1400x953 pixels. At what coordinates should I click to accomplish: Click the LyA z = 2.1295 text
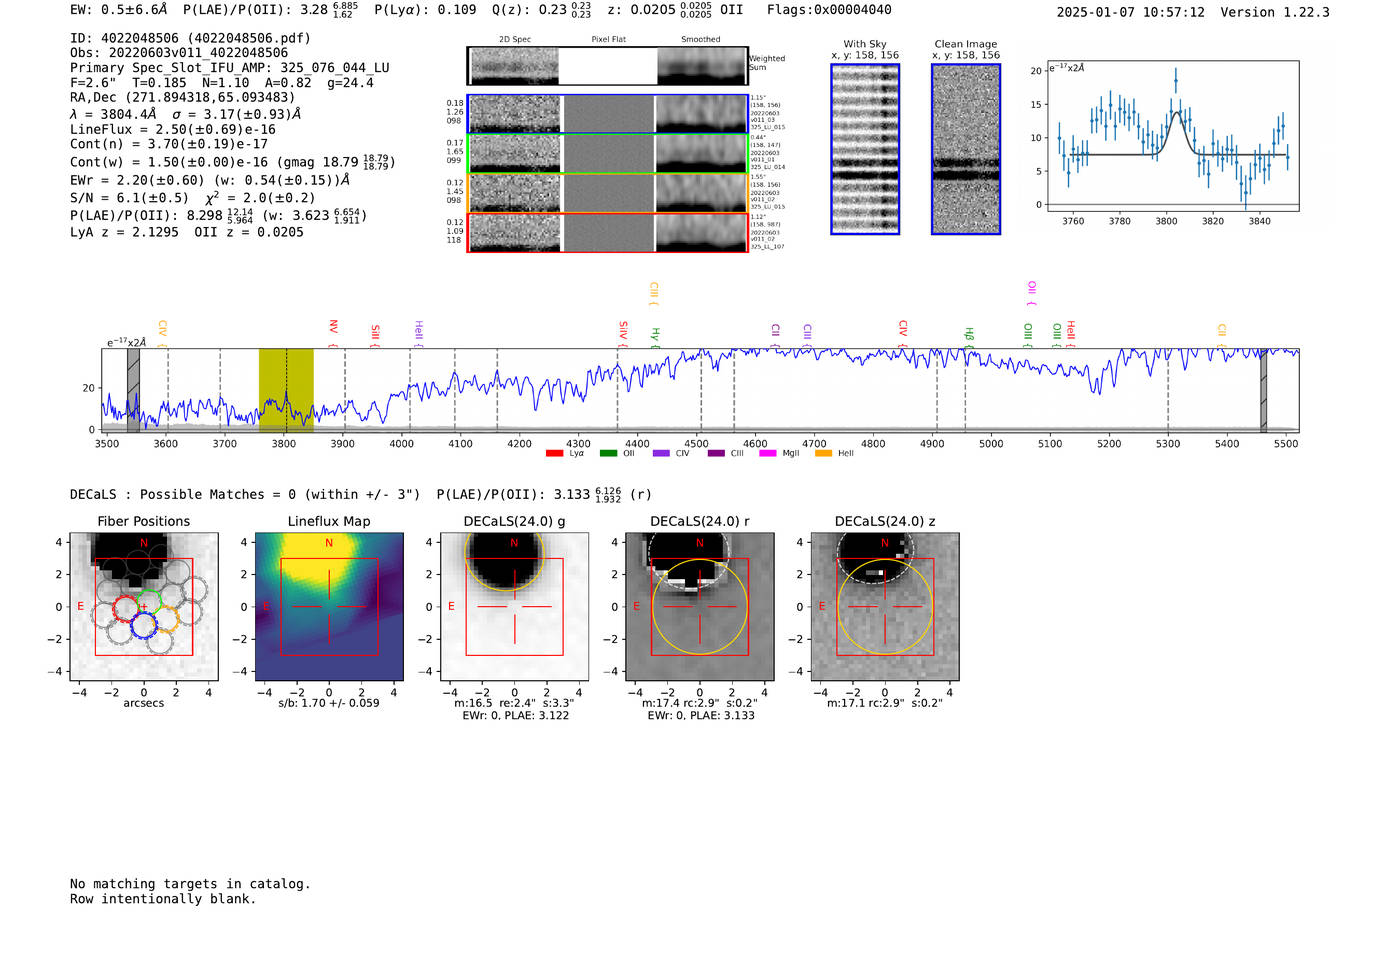124,232
